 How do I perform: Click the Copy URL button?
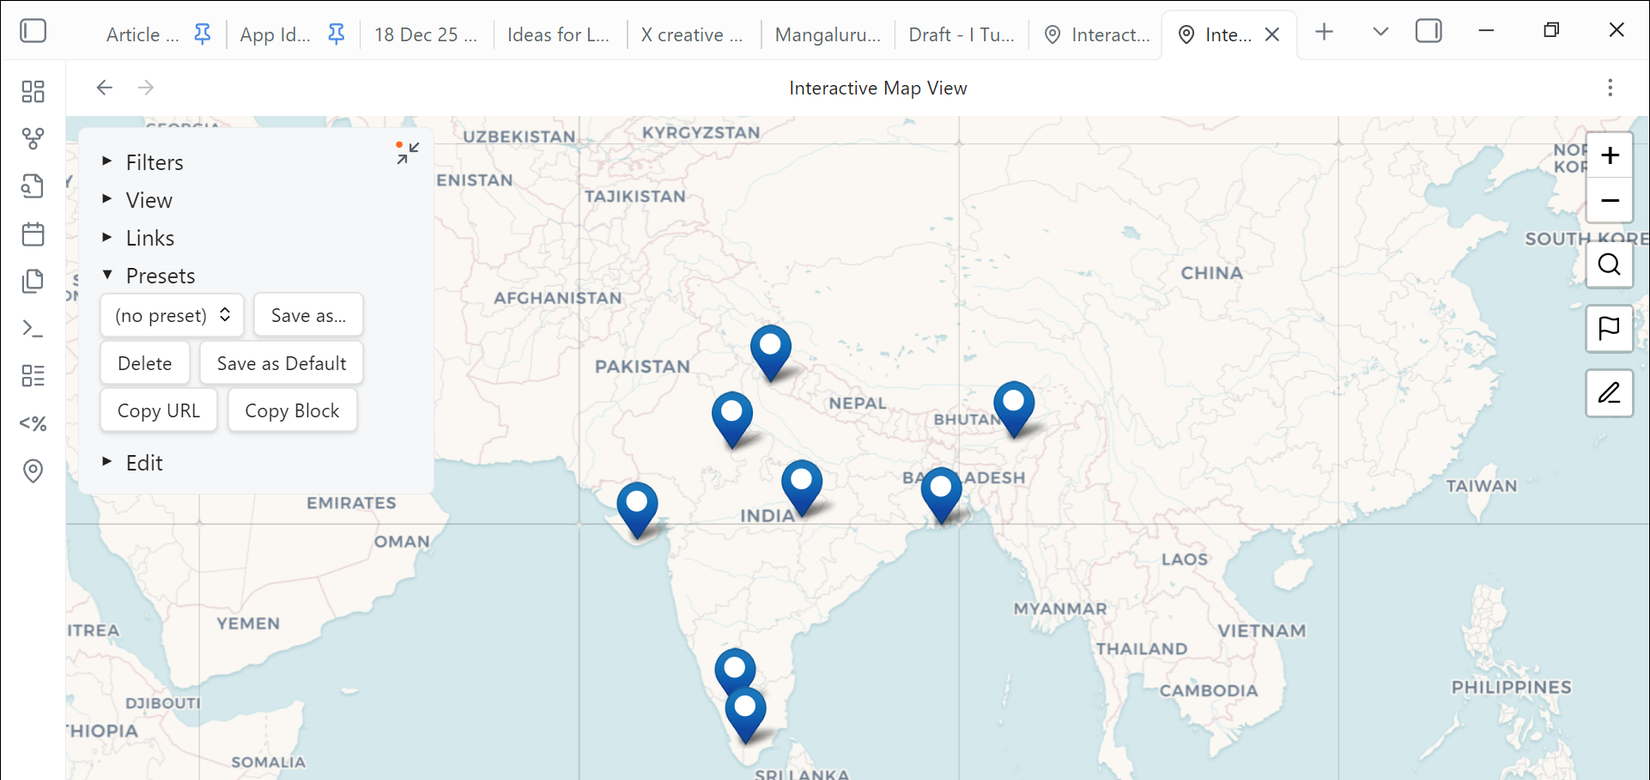pyautogui.click(x=159, y=411)
